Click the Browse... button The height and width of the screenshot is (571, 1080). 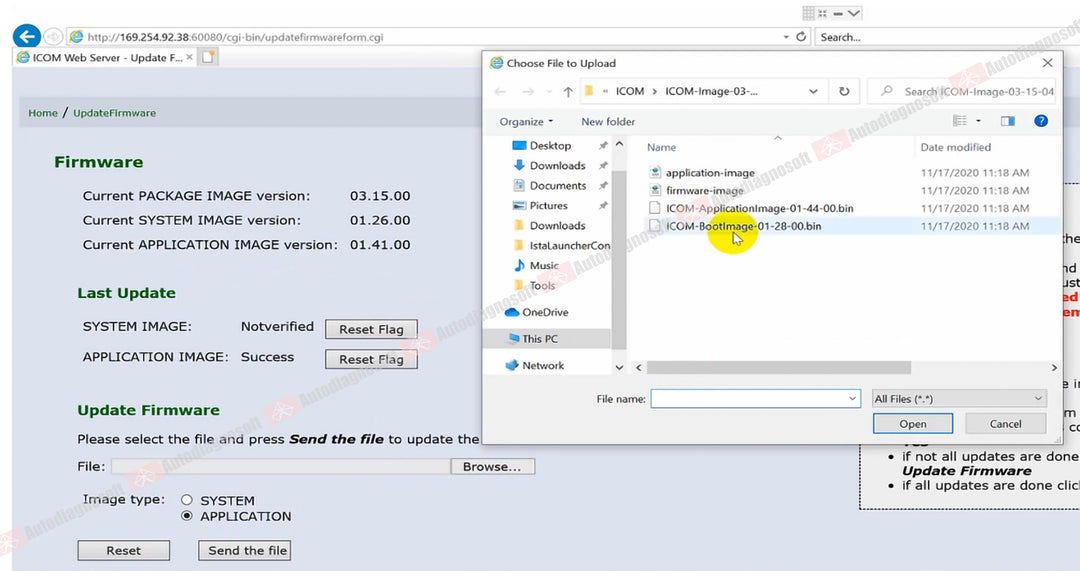coord(492,466)
